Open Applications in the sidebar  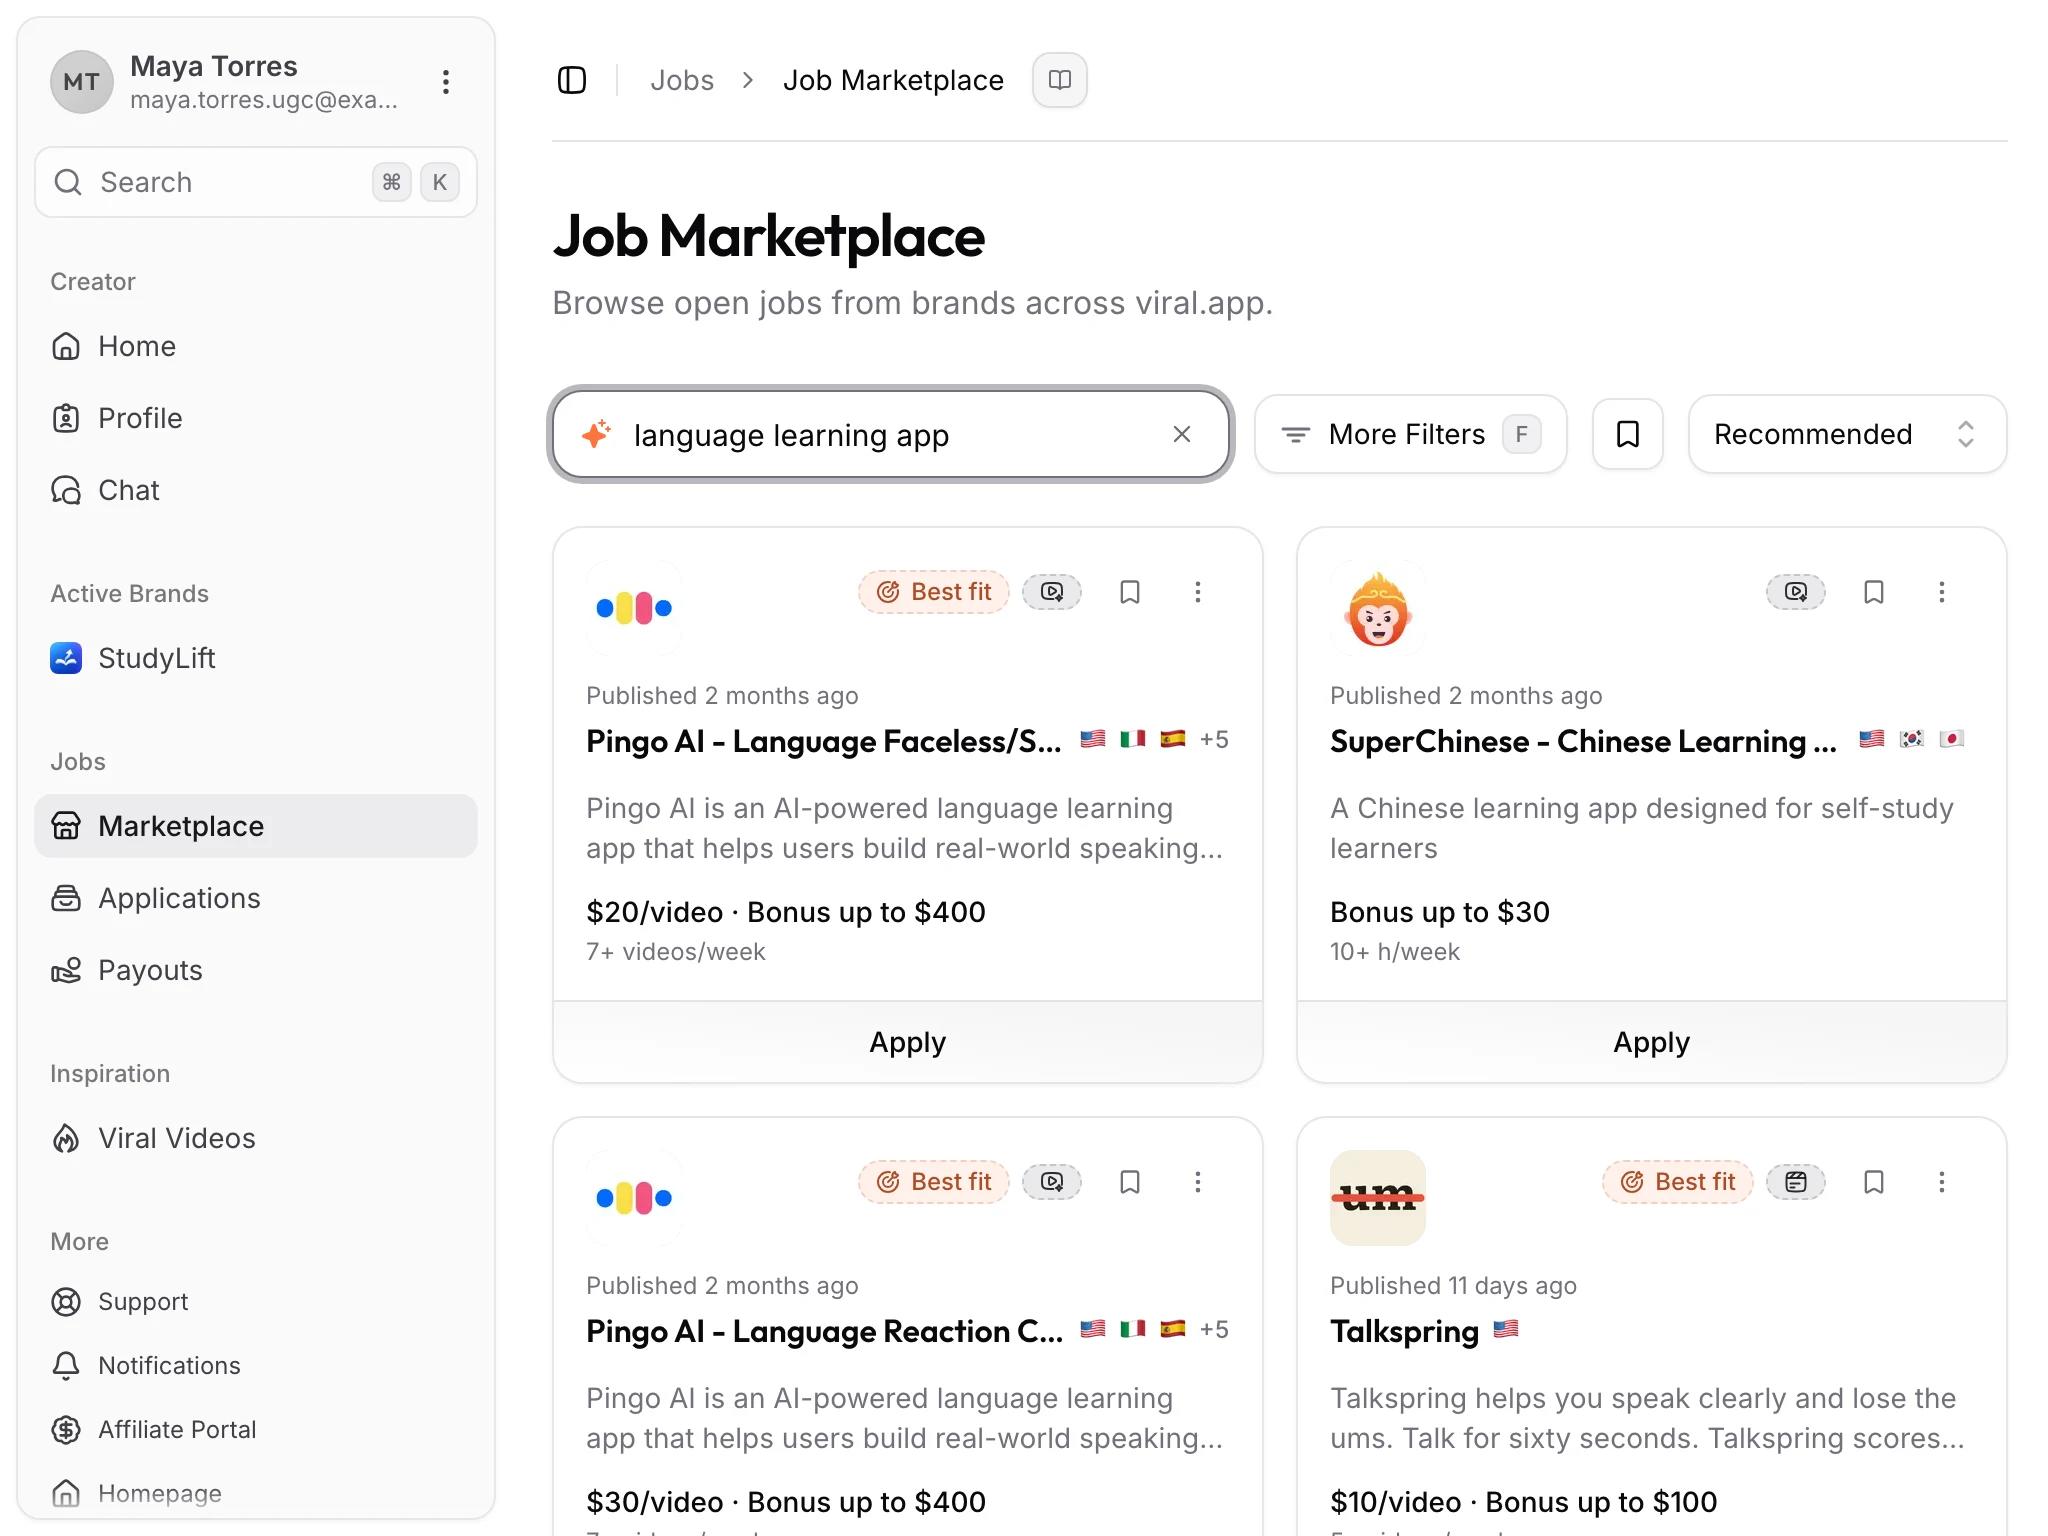256,898
